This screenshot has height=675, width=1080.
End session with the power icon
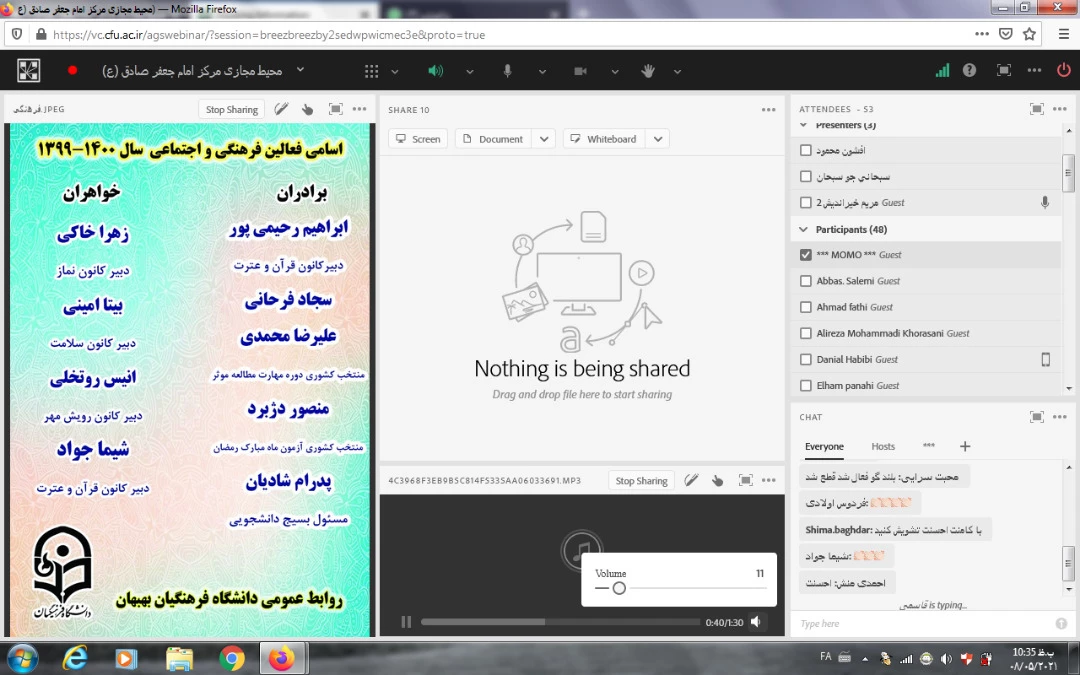[x=1063, y=71]
